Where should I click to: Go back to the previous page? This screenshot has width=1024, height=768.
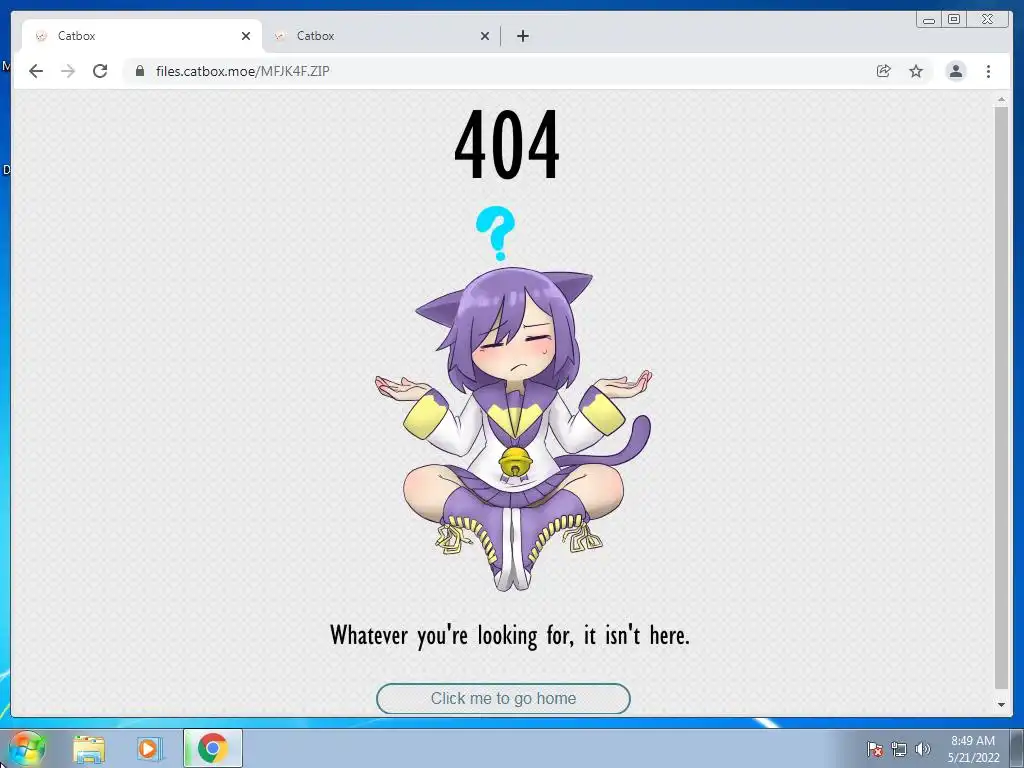(36, 71)
